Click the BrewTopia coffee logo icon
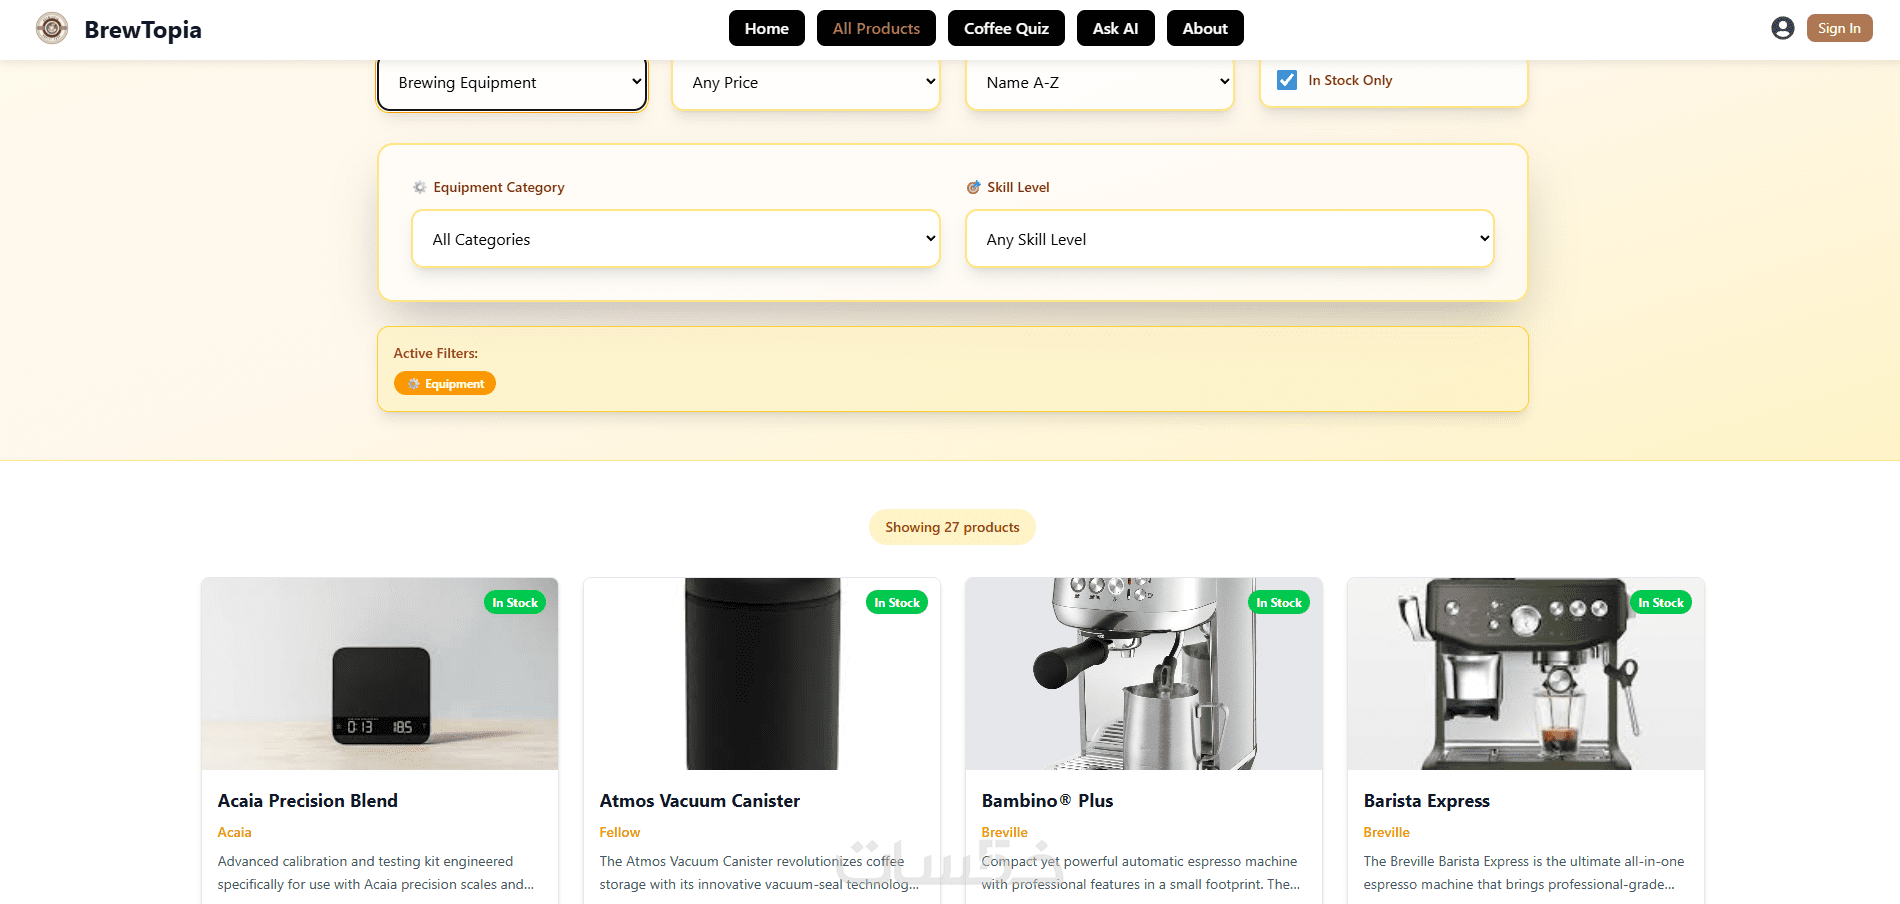1900x904 pixels. (x=52, y=28)
